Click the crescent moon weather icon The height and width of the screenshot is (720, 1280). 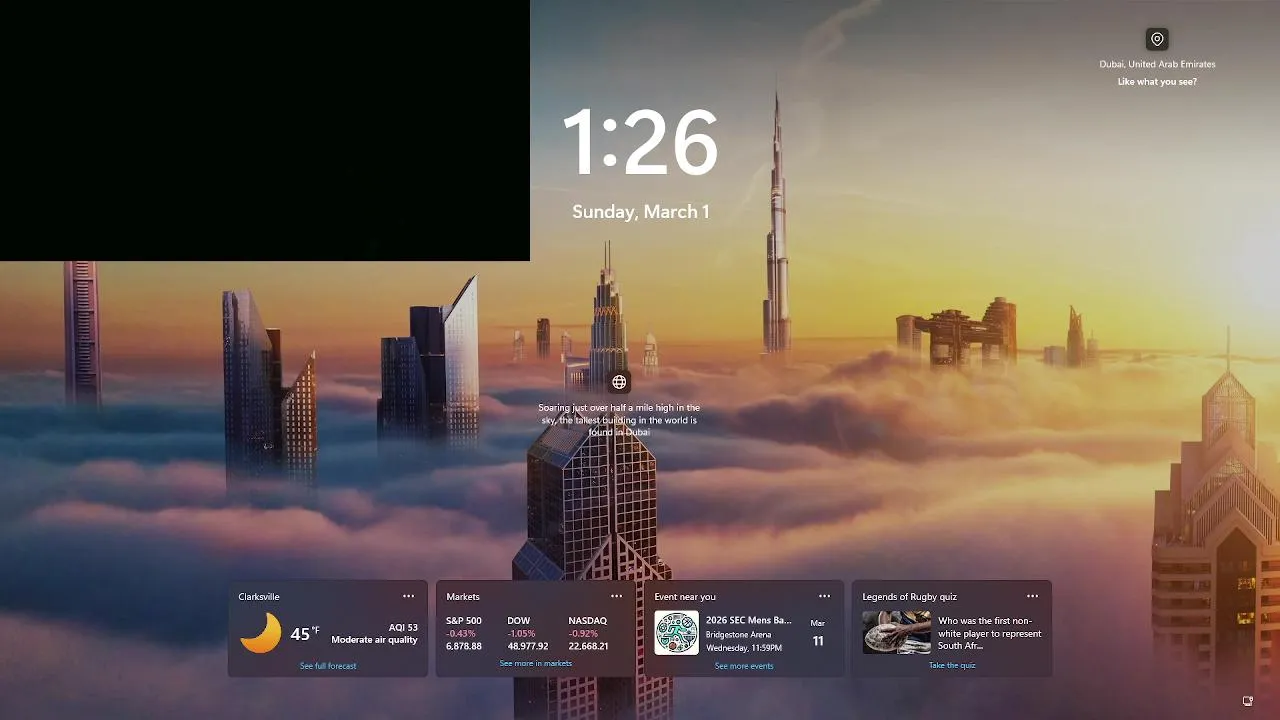(261, 633)
